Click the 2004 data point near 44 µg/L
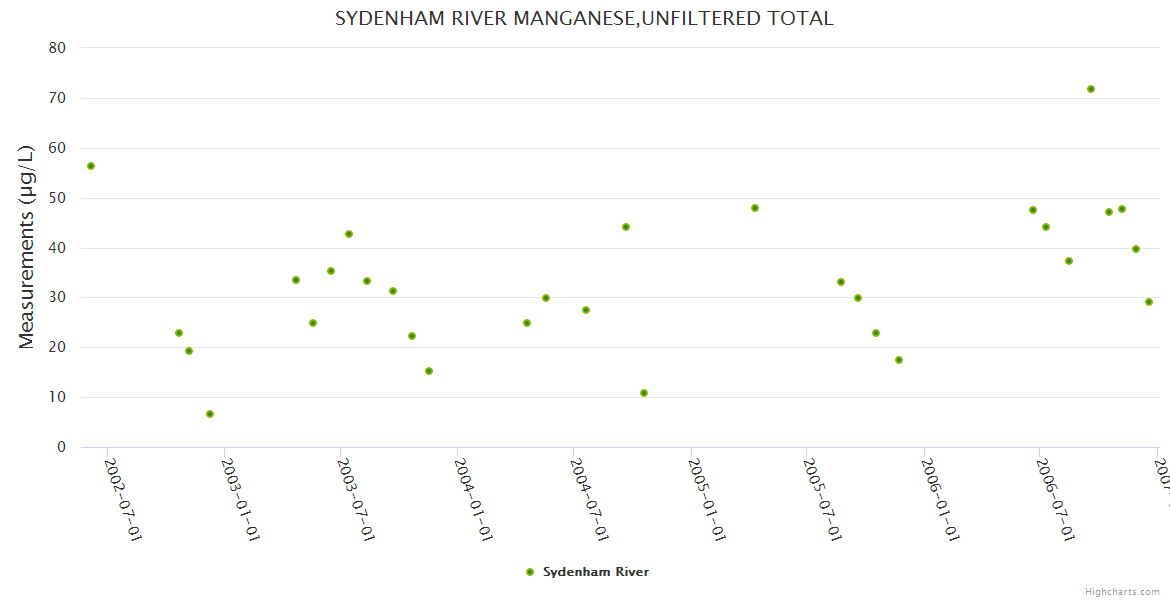This screenshot has width=1170, height=600. tap(626, 227)
